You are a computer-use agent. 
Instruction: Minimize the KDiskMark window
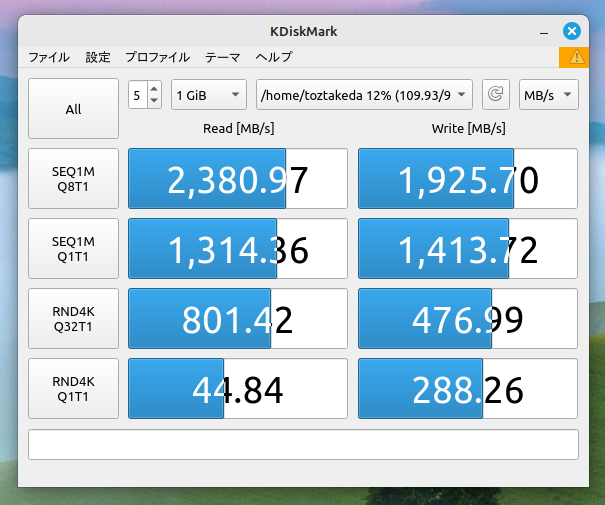coord(544,33)
